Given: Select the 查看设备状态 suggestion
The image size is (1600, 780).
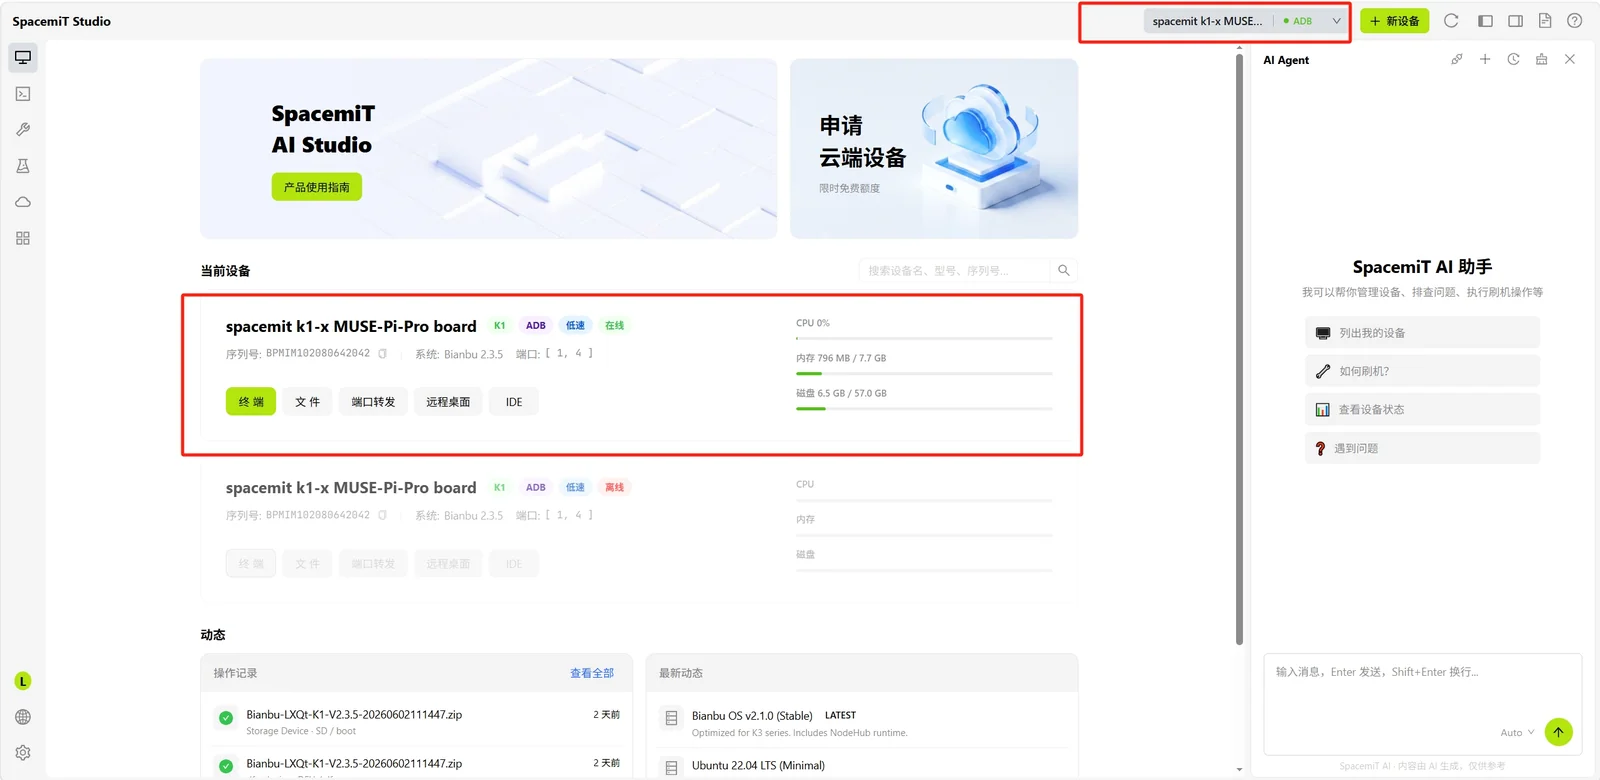Looking at the screenshot, I should point(1422,410).
